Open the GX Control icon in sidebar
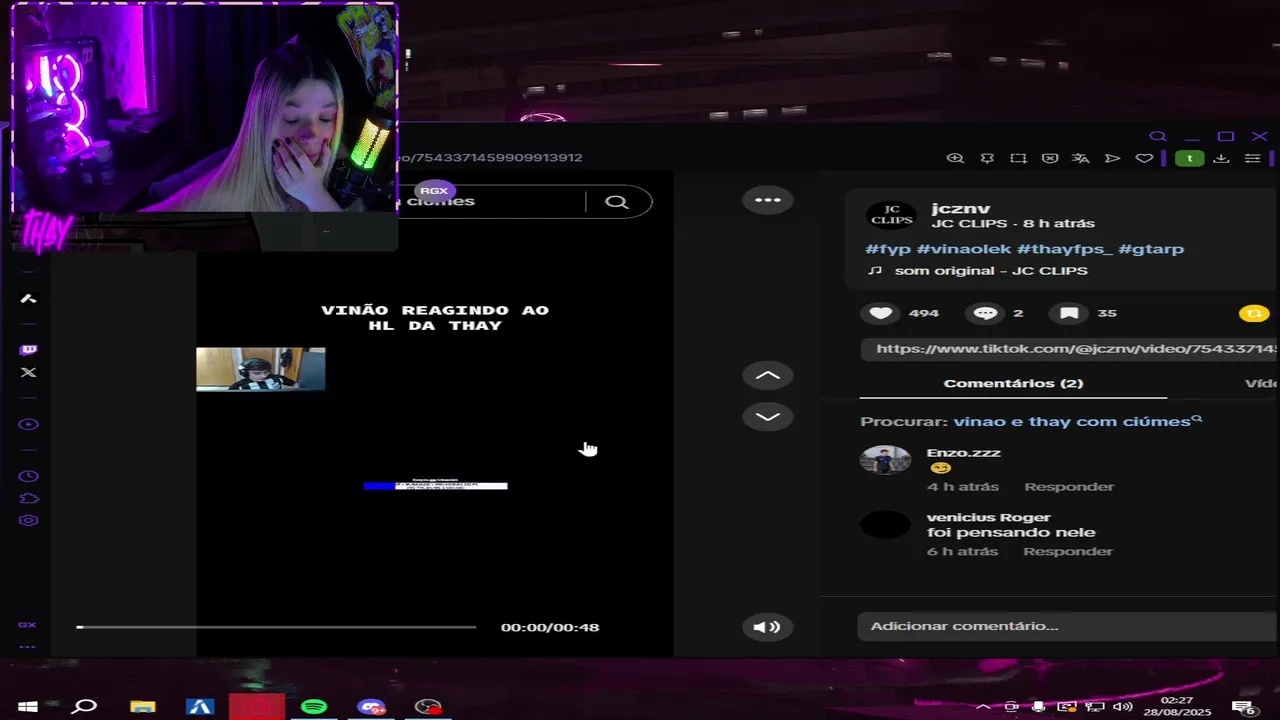The width and height of the screenshot is (1280, 720). tap(27, 625)
